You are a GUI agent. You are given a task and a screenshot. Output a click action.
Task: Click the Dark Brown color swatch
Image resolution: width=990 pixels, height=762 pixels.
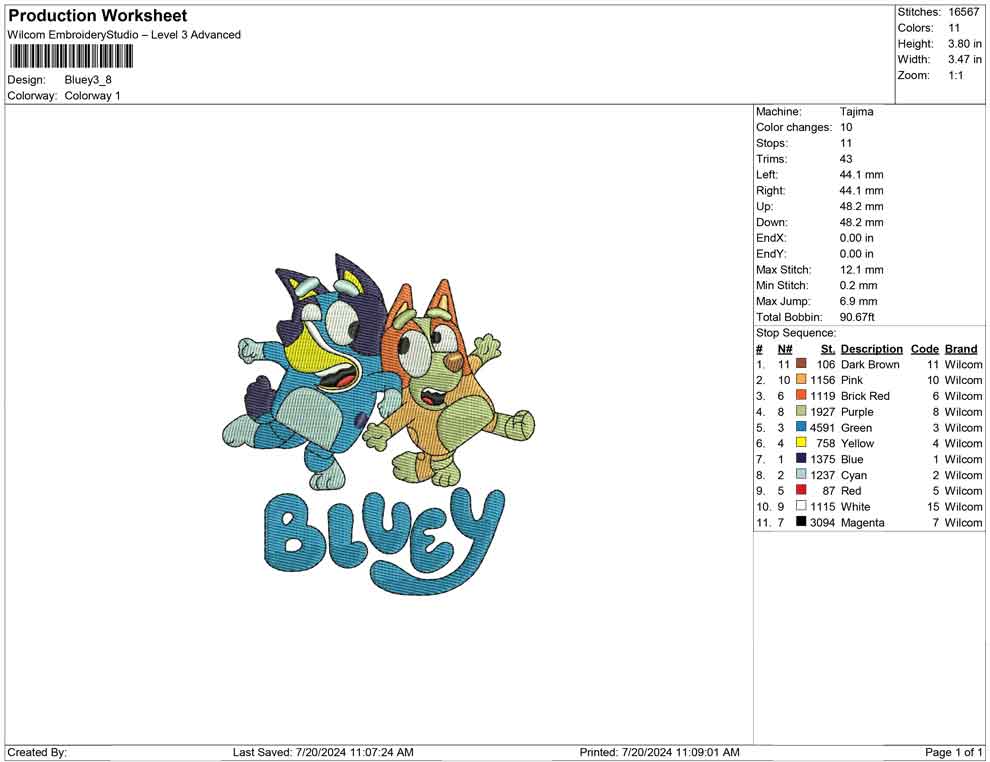tap(801, 364)
